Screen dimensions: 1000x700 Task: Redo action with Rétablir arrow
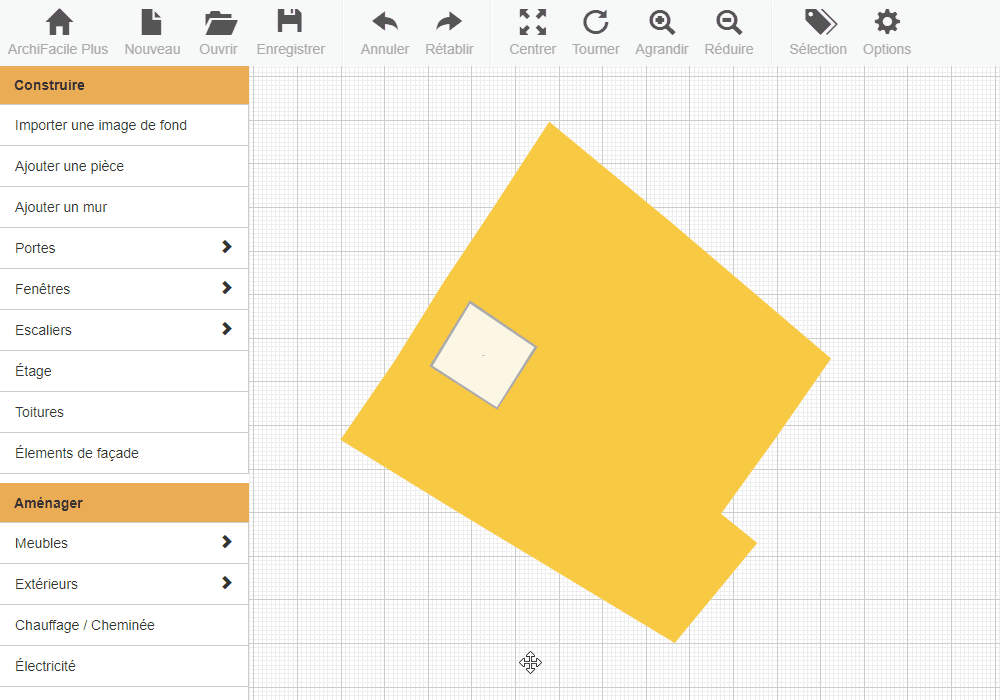pos(449,23)
